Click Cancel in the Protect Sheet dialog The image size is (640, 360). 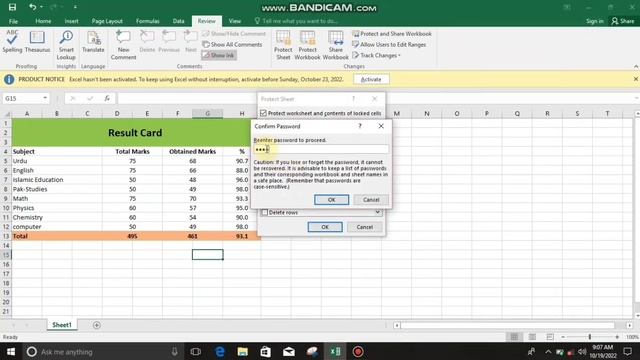click(x=364, y=227)
